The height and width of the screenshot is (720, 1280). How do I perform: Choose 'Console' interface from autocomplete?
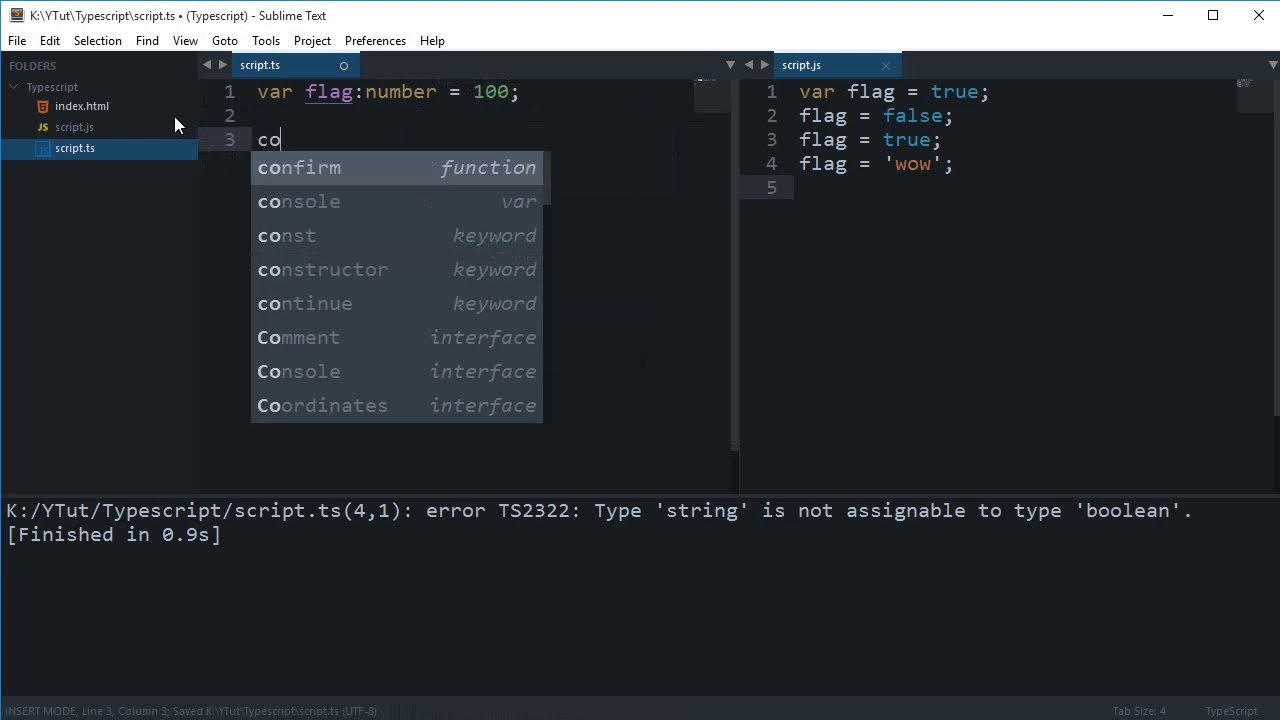397,372
